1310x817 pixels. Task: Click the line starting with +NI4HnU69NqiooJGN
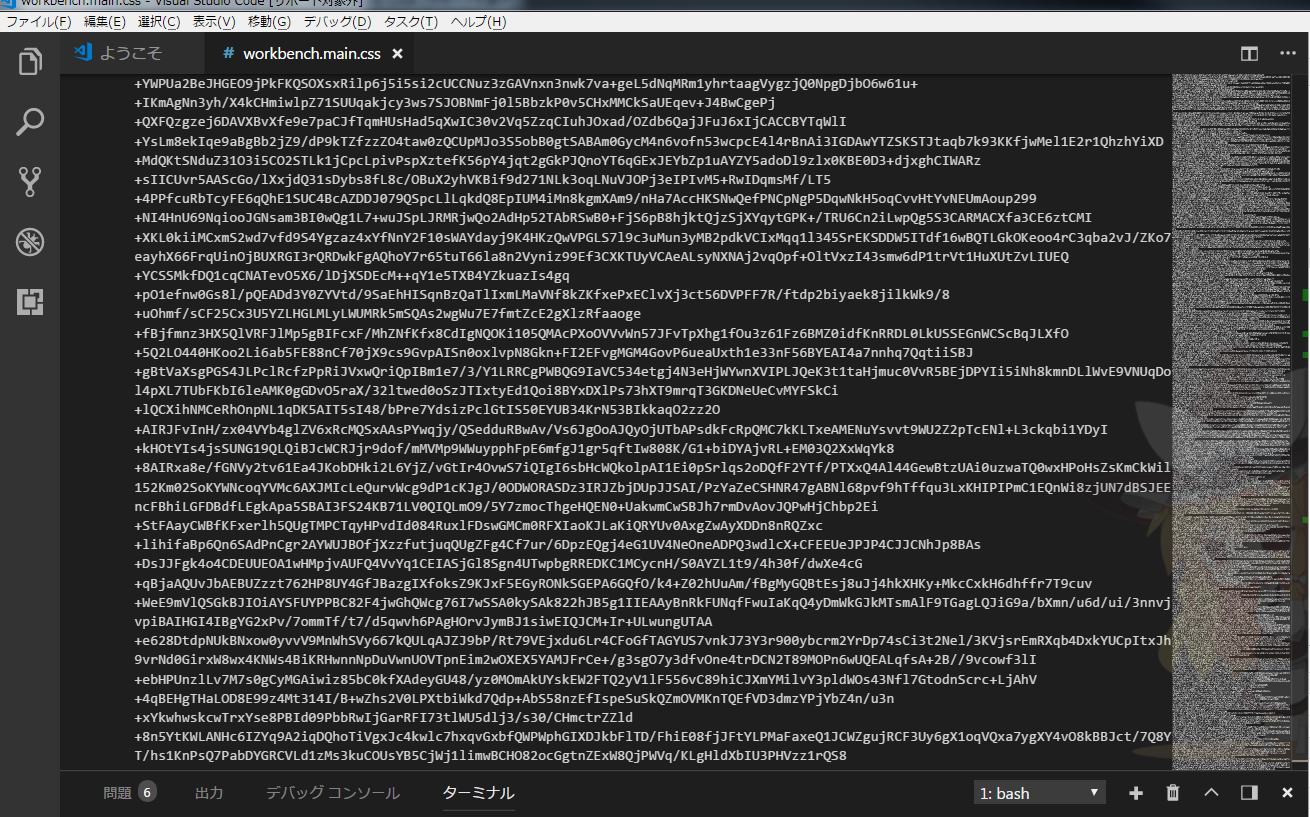coord(613,218)
